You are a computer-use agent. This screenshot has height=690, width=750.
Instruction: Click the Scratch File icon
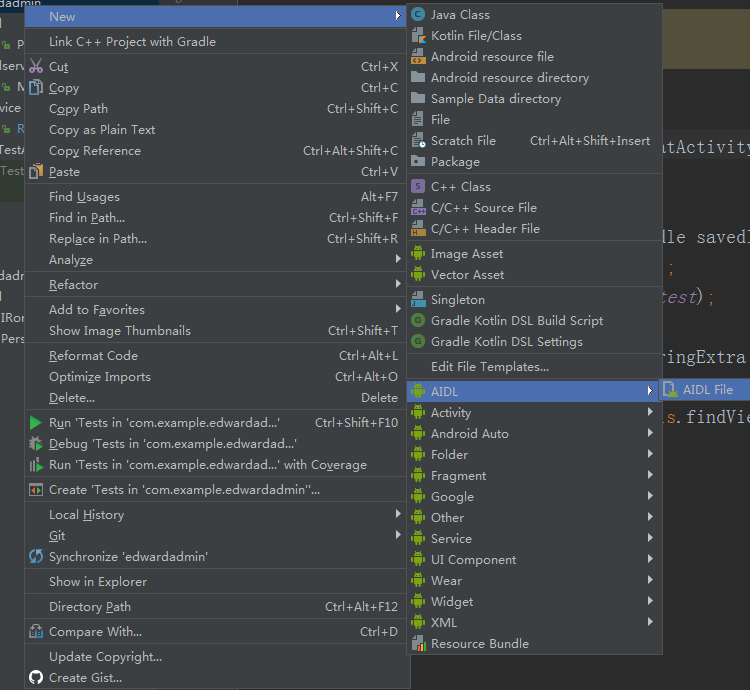[x=418, y=141]
